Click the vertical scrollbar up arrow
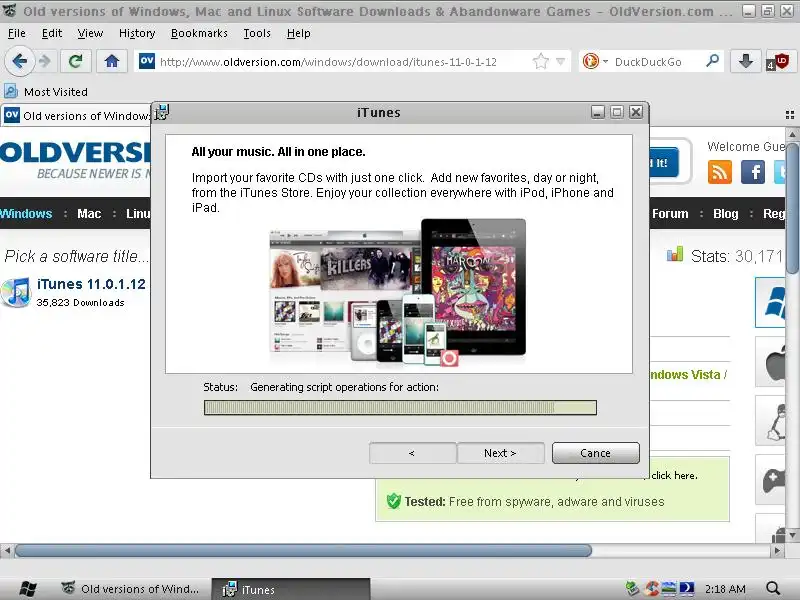 click(x=792, y=135)
